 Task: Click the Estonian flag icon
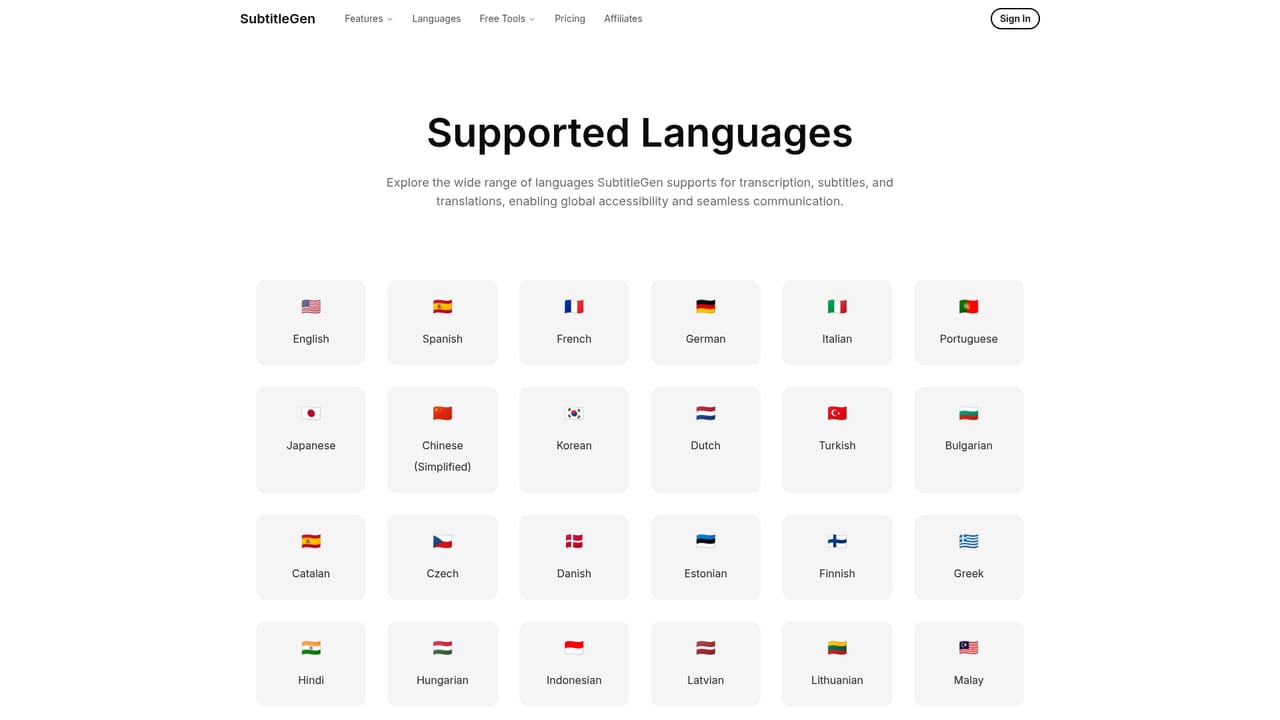(x=705, y=541)
